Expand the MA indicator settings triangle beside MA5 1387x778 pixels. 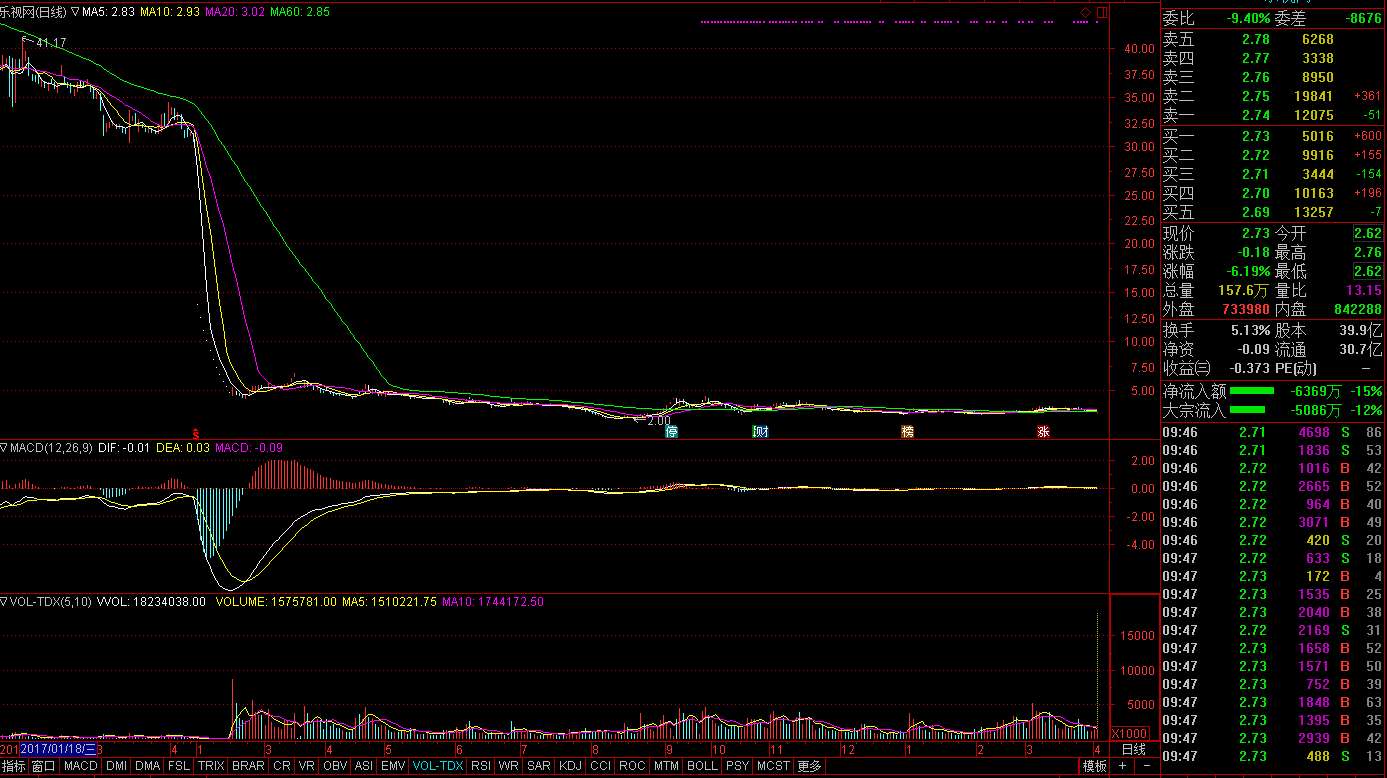click(x=75, y=12)
